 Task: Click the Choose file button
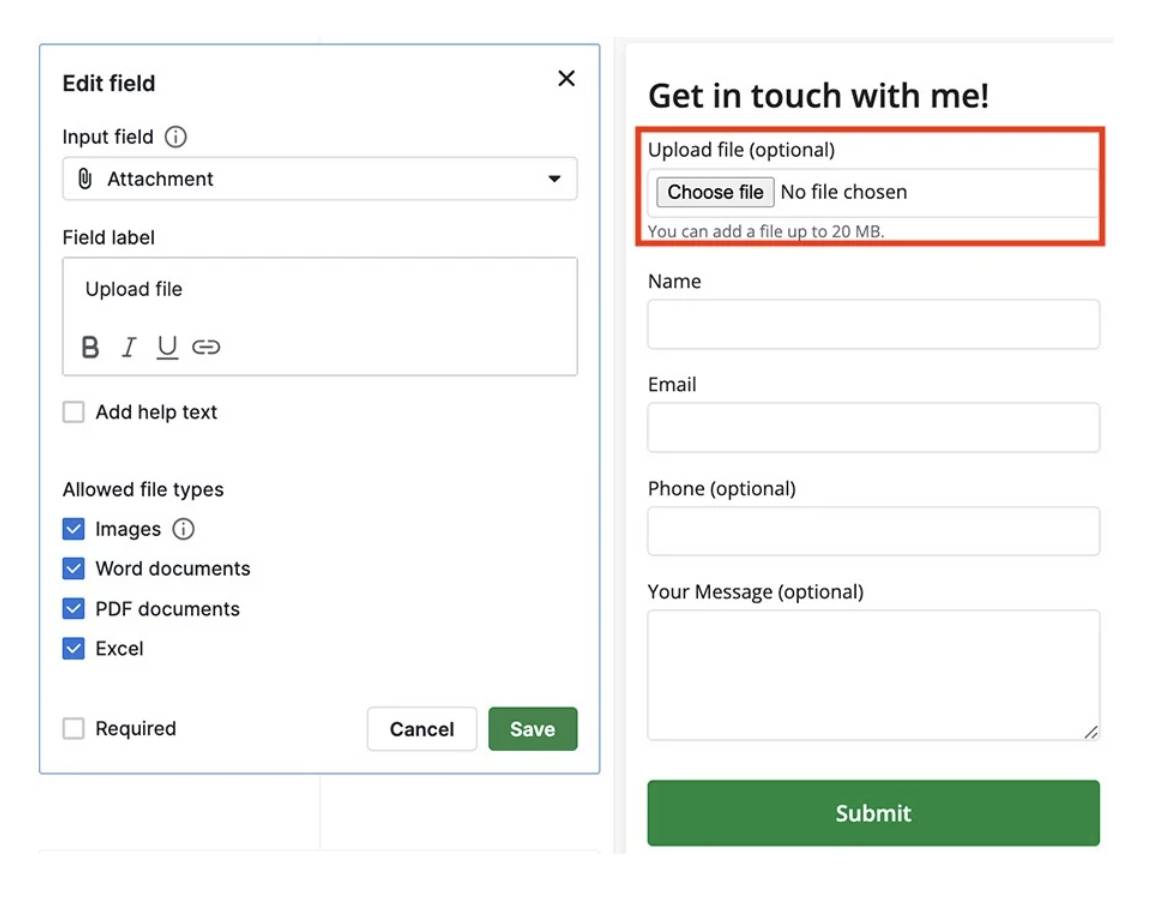[715, 192]
